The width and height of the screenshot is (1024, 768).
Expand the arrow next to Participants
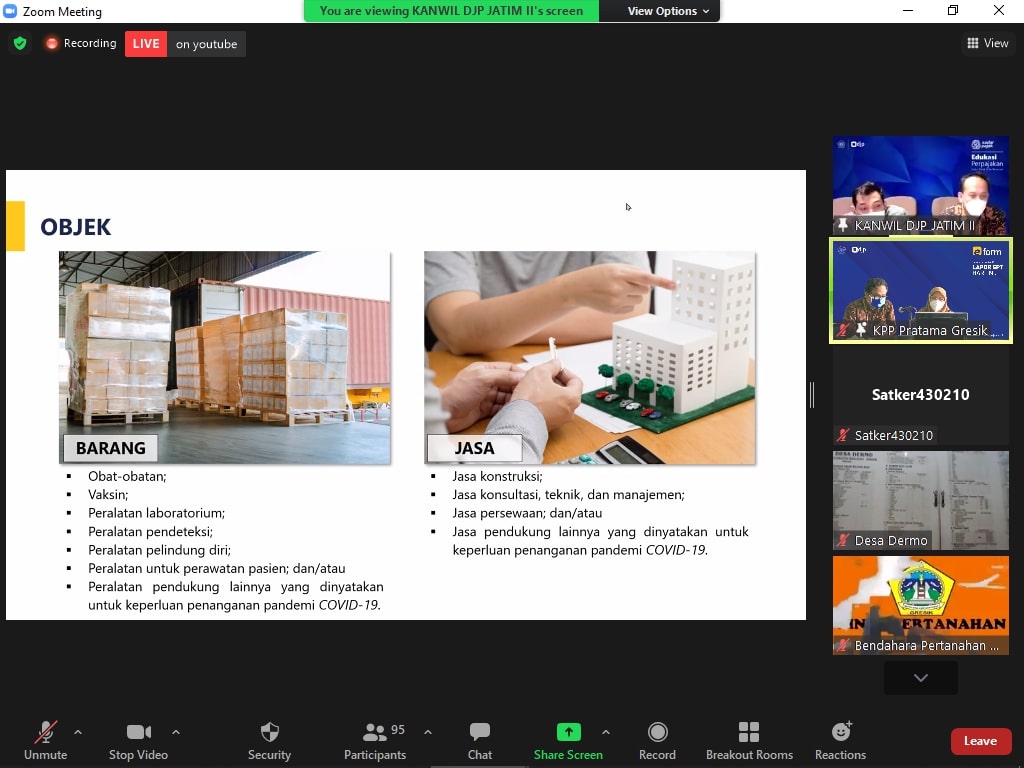pyautogui.click(x=428, y=732)
